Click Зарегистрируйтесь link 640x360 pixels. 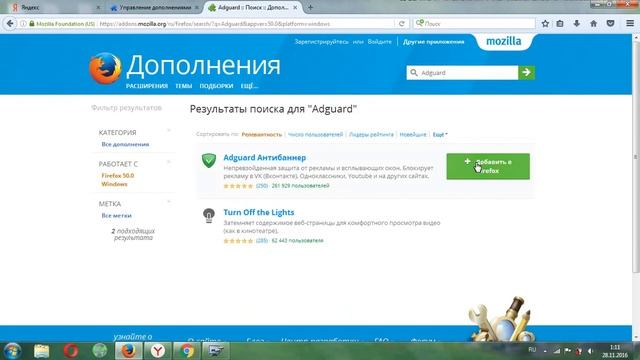pyautogui.click(x=322, y=42)
